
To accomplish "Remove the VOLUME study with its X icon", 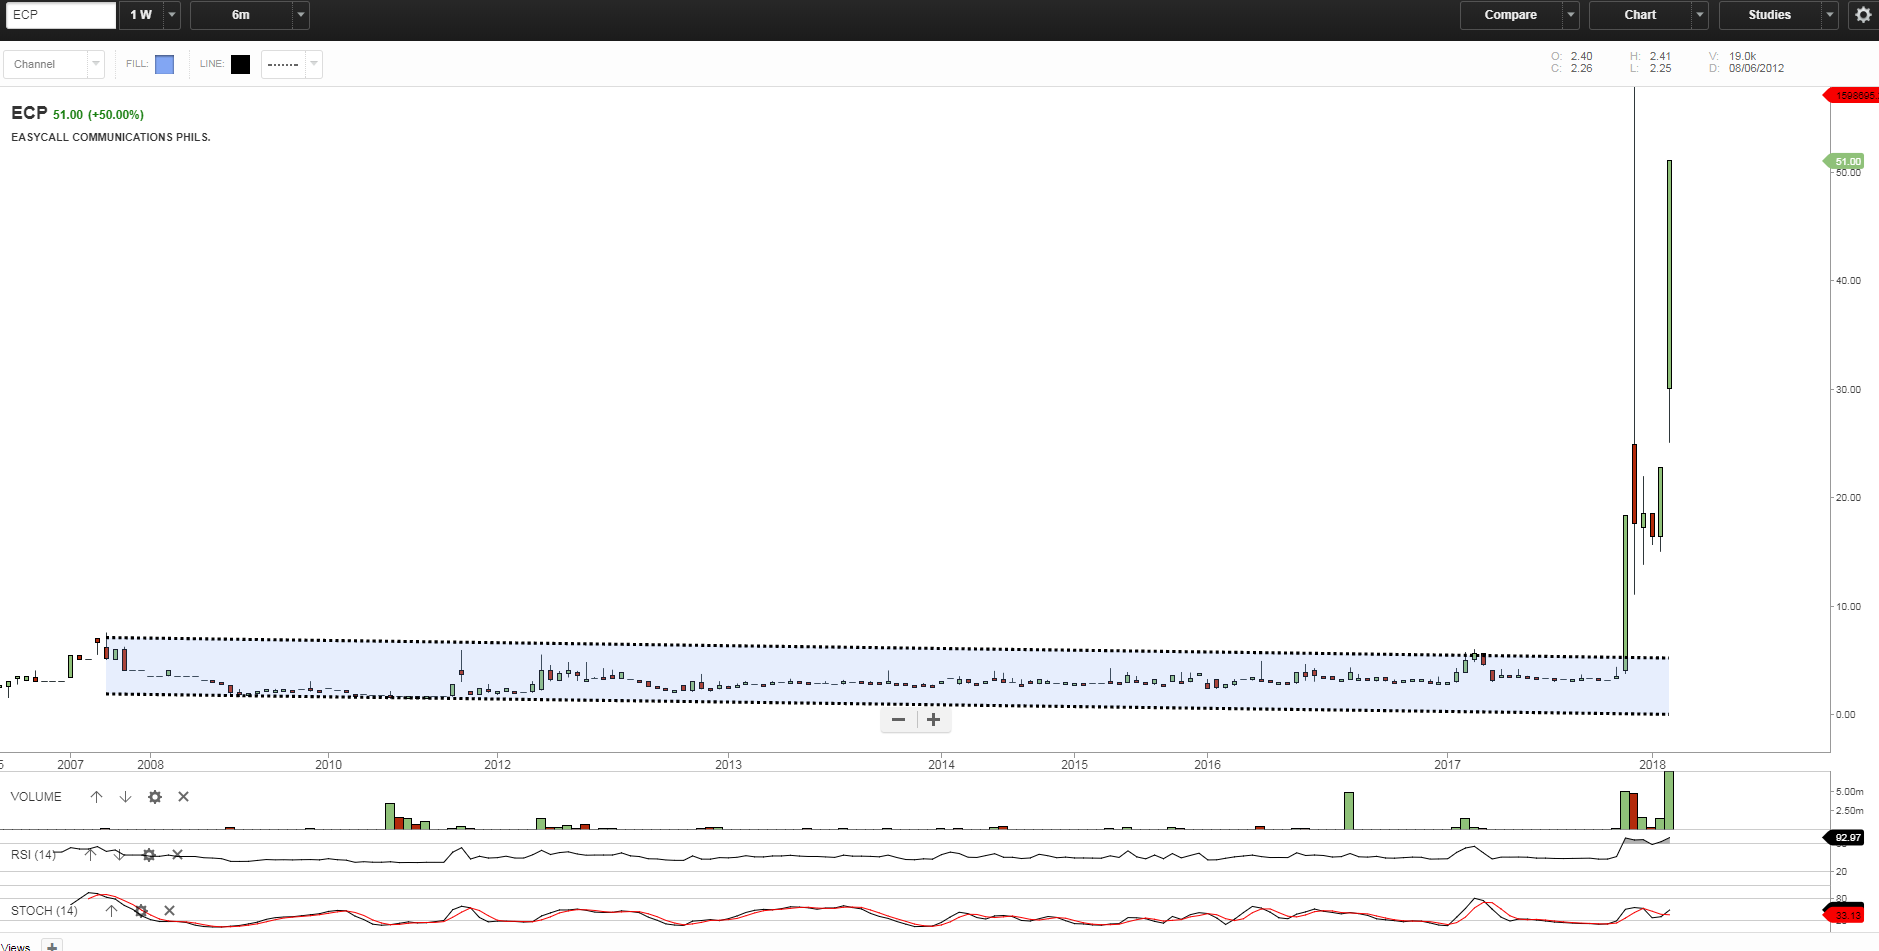I will pos(183,796).
